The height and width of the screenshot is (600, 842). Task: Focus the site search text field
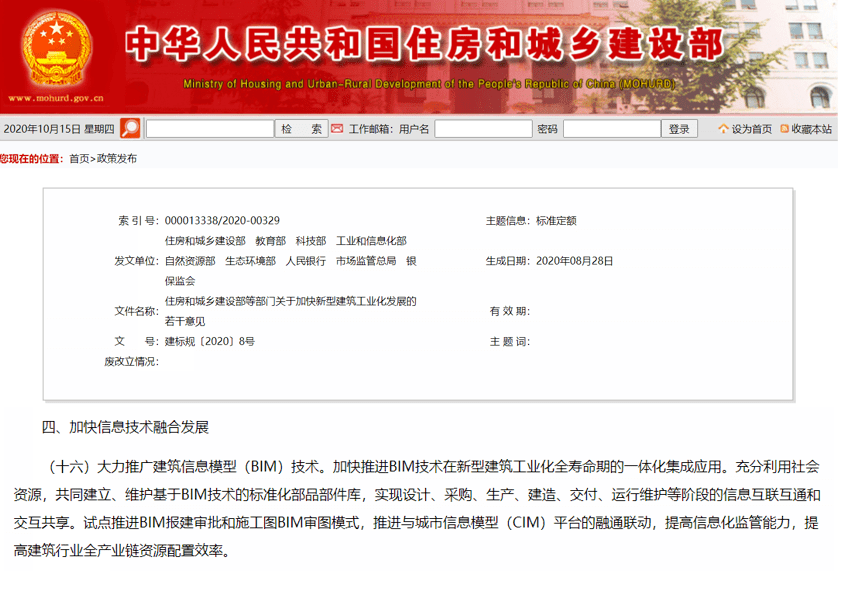tap(210, 129)
